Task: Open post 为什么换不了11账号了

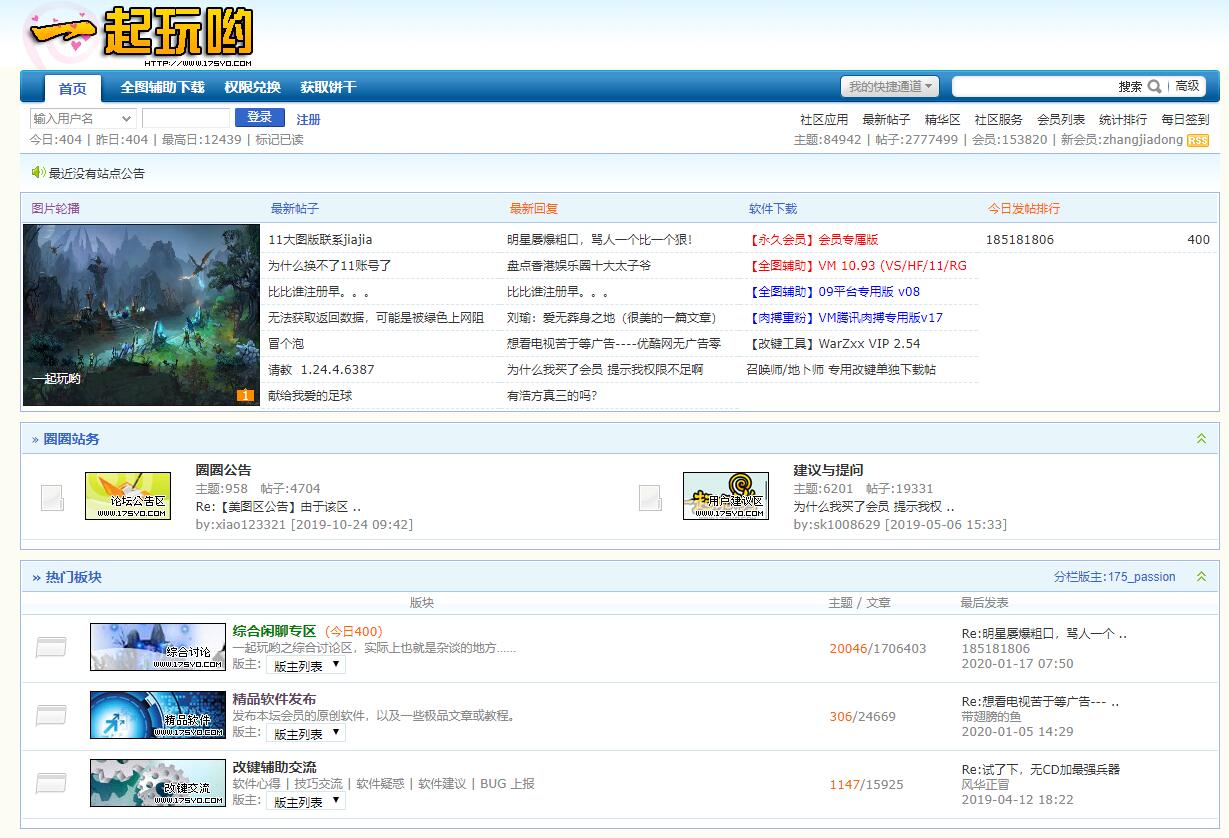Action: coord(330,266)
